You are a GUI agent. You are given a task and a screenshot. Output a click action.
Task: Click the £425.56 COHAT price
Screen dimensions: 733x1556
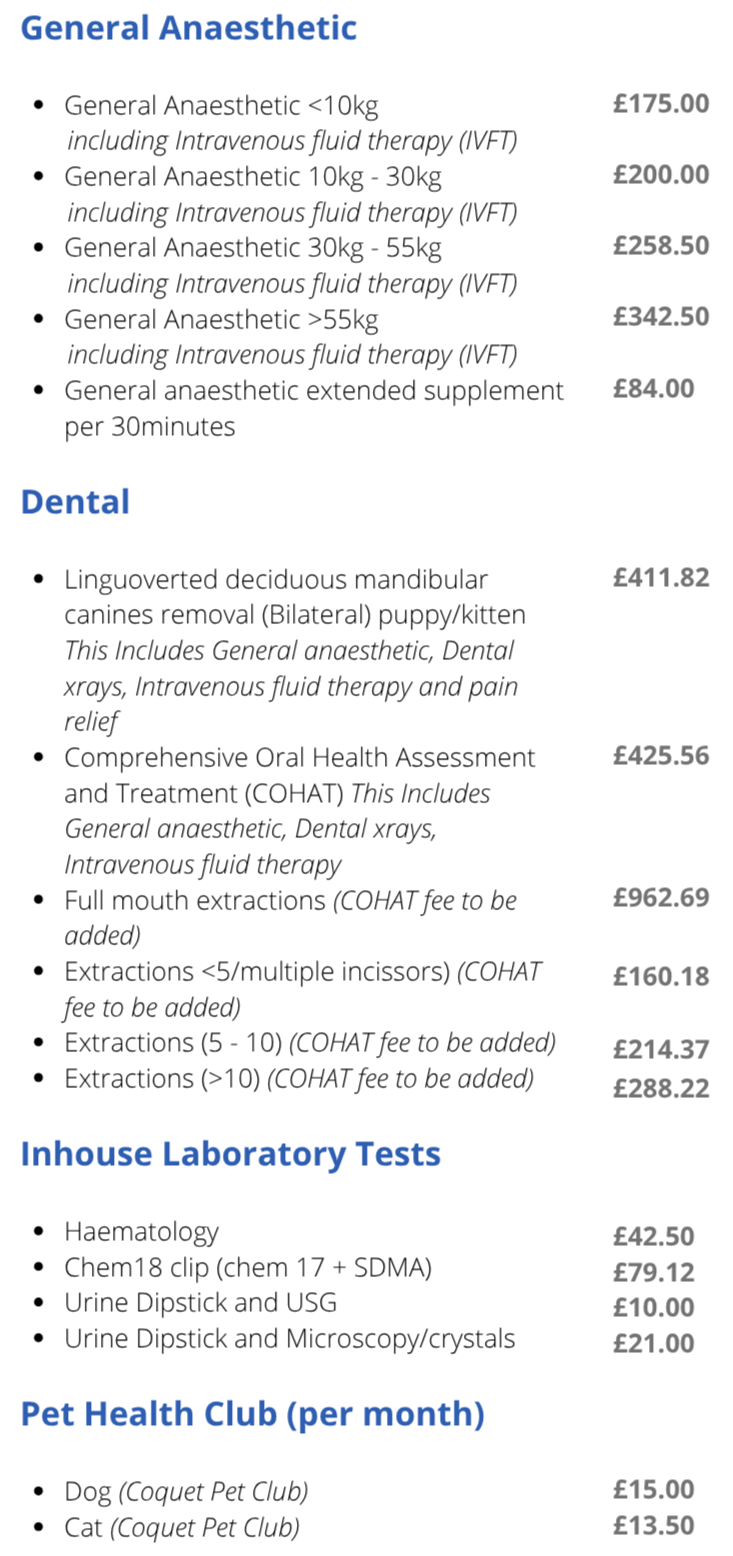pos(661,756)
